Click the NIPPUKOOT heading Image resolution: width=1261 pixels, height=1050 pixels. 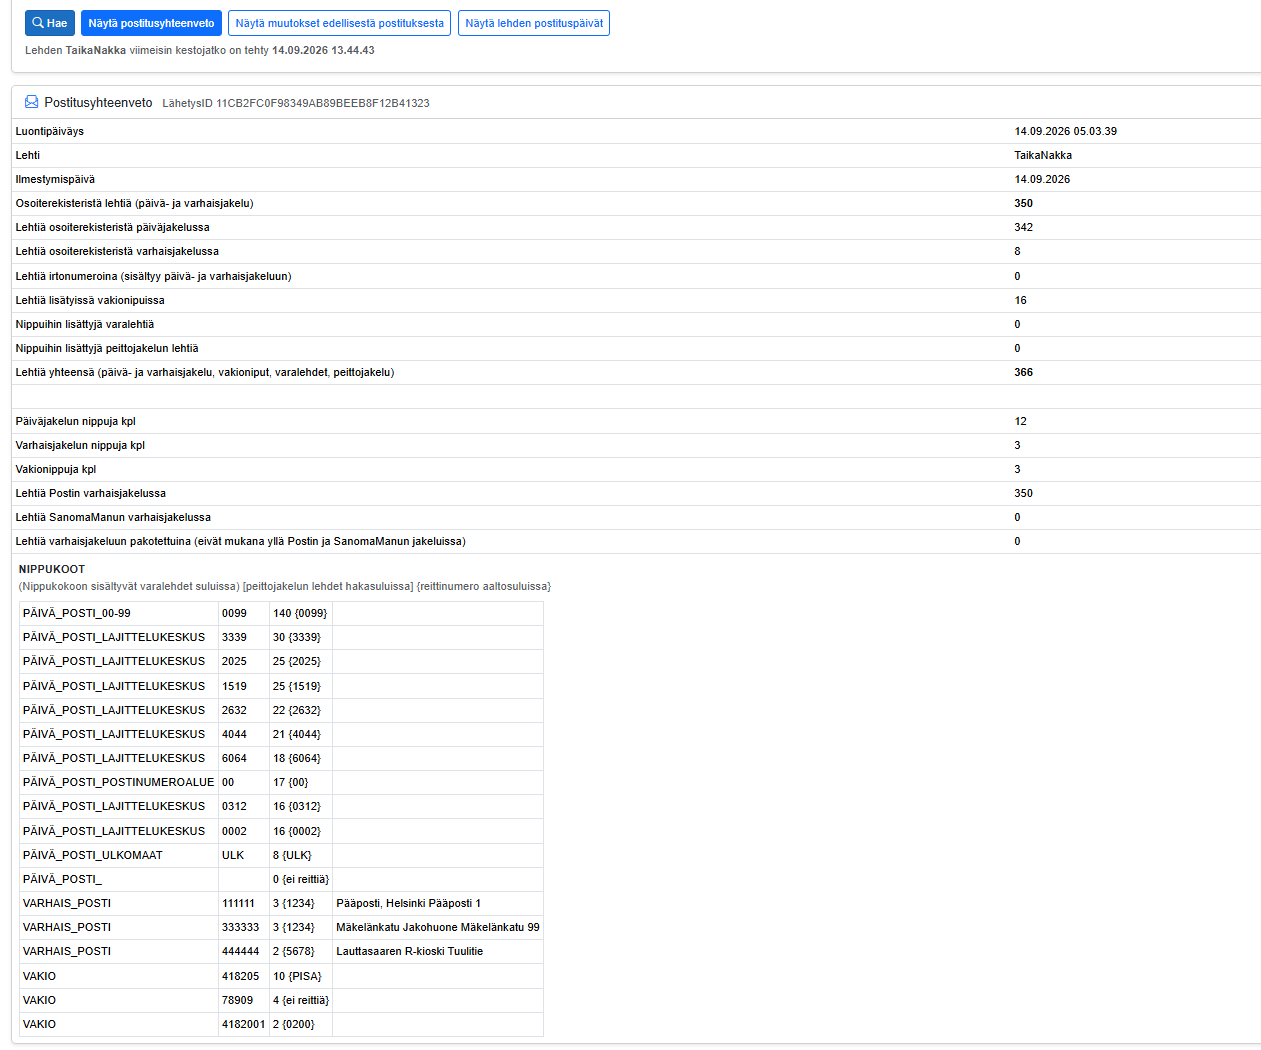52,569
